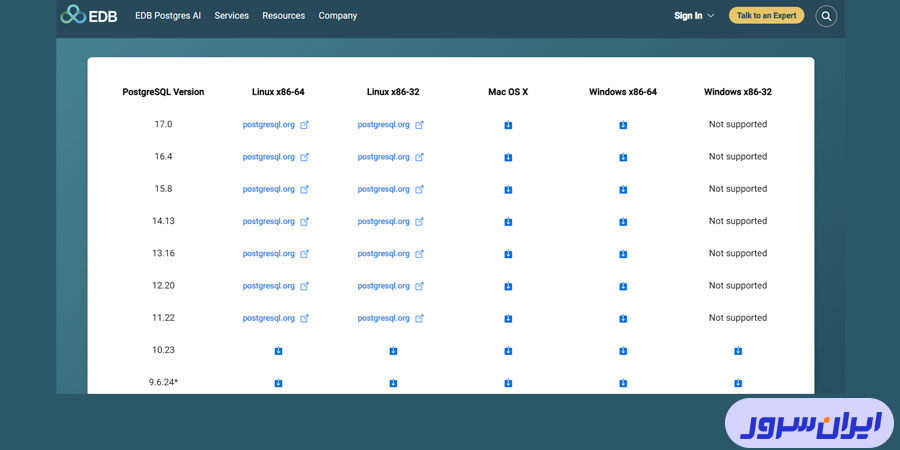Screen dimensions: 900x450
Task: Open postgresql.org link for 16.4 Linux x86-32
Action: 390,157
